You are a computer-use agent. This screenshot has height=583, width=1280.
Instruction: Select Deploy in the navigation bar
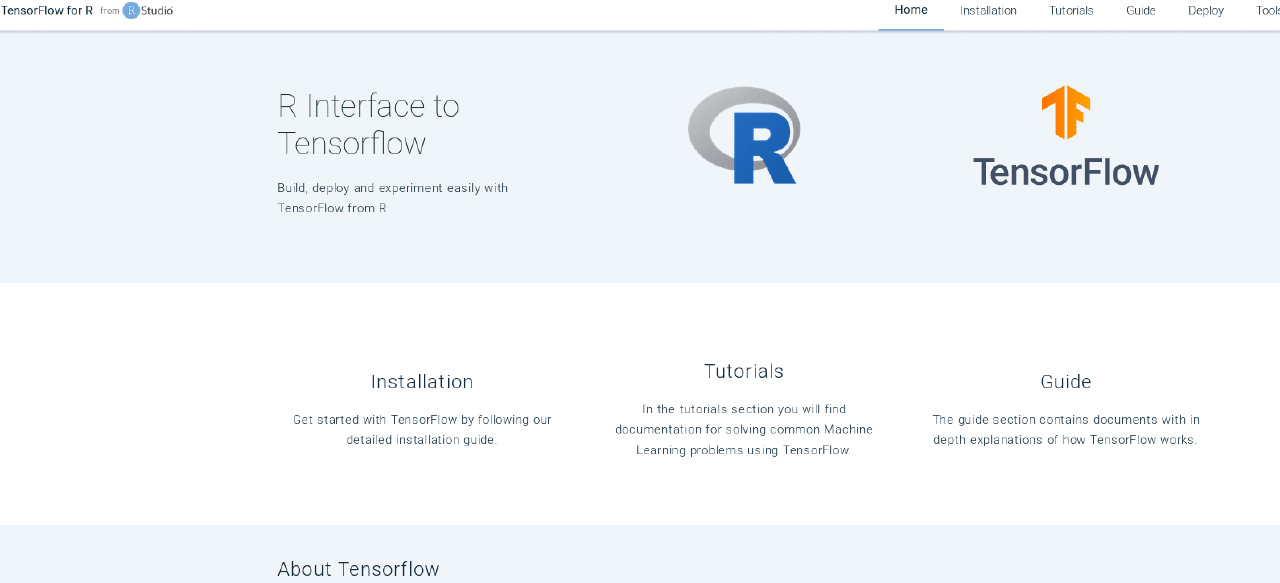[1205, 10]
